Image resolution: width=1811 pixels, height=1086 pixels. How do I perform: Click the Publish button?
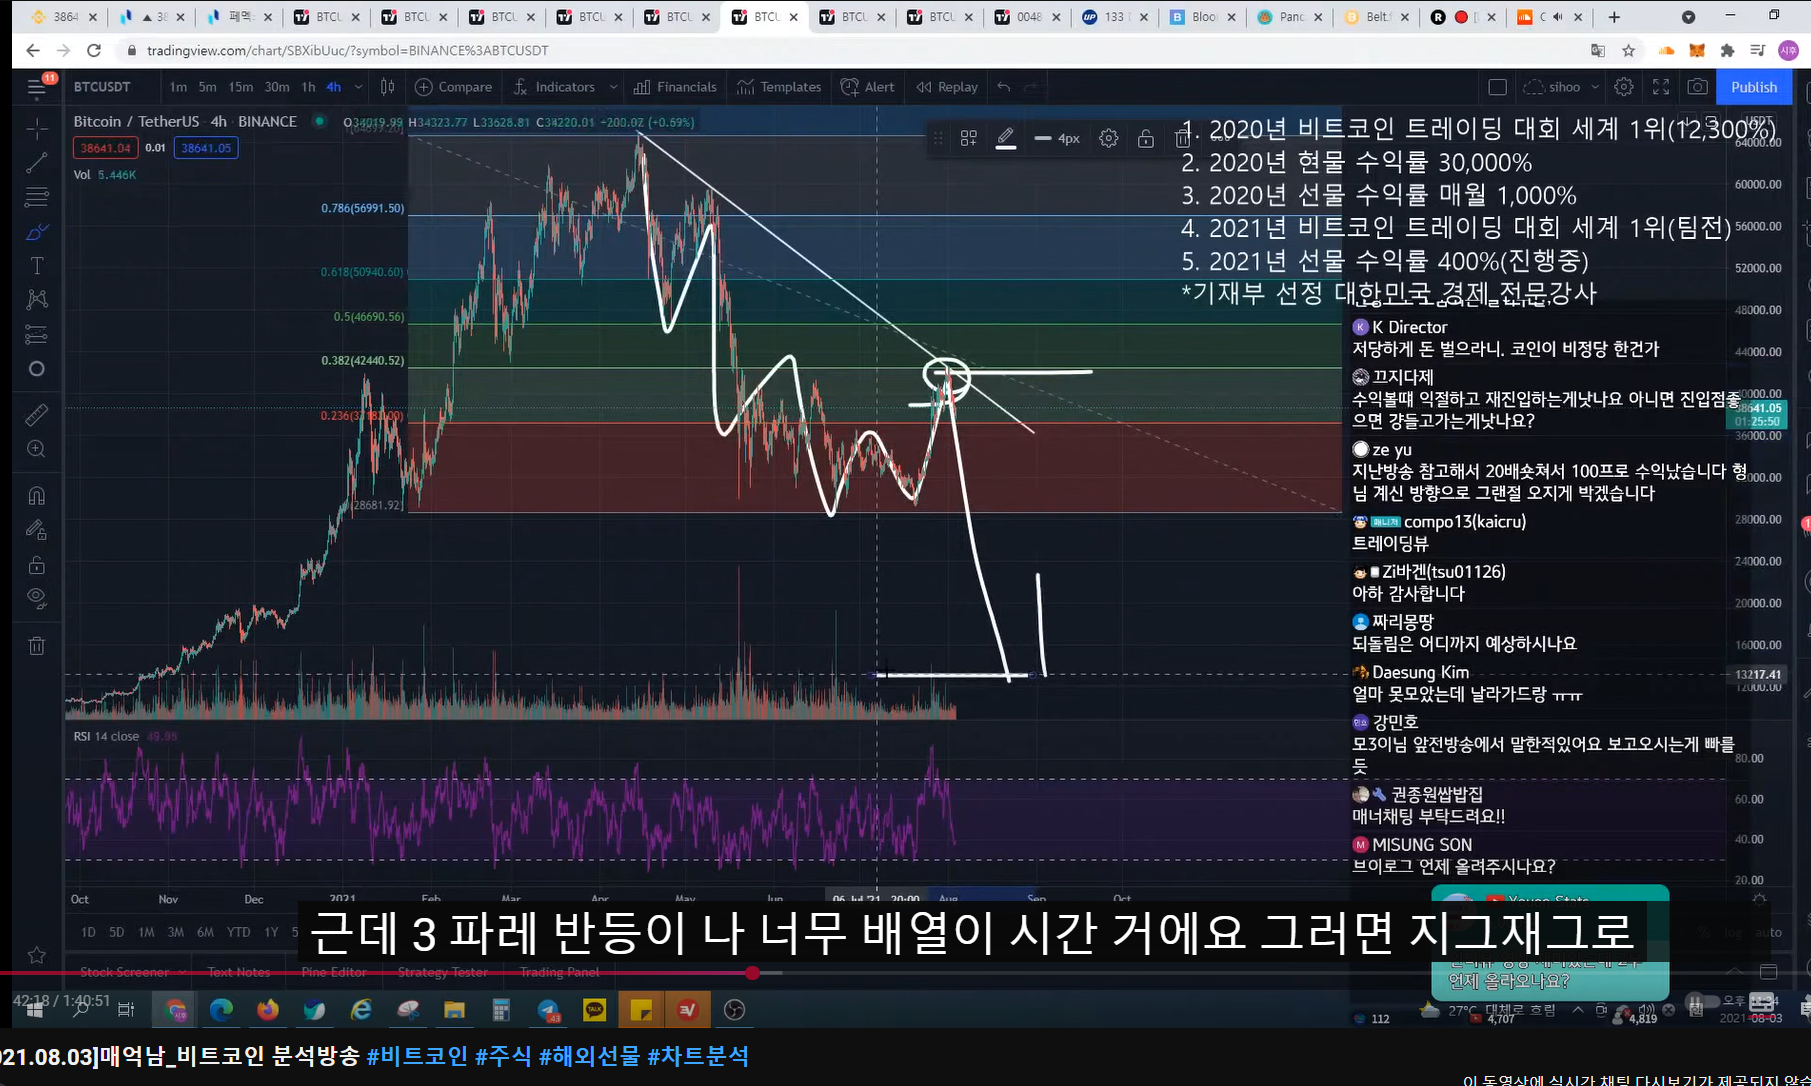pyautogui.click(x=1754, y=87)
